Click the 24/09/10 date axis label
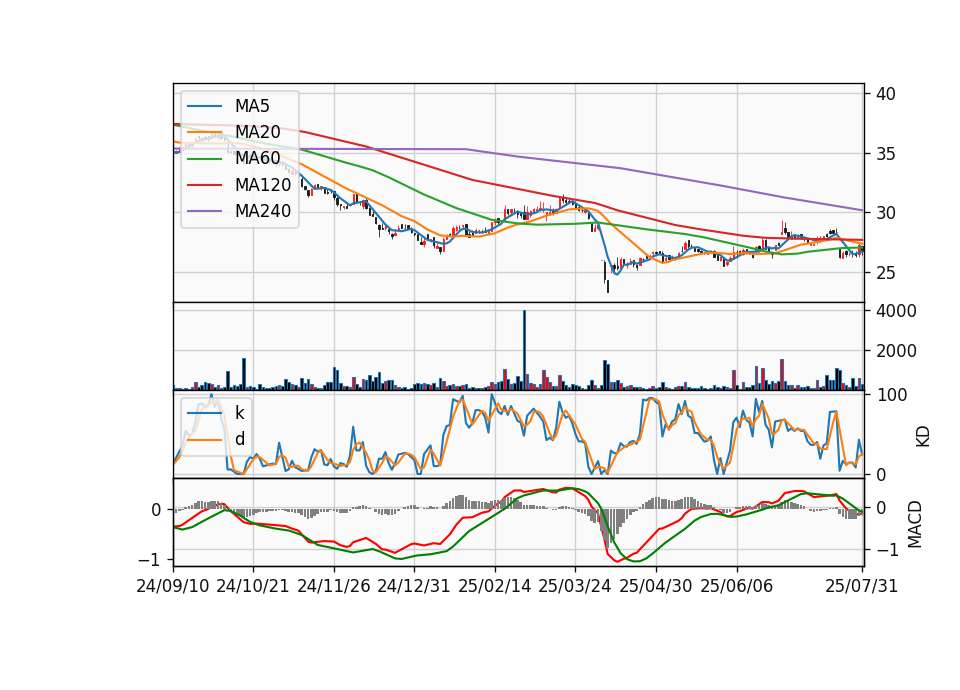The image size is (960, 690). click(173, 586)
